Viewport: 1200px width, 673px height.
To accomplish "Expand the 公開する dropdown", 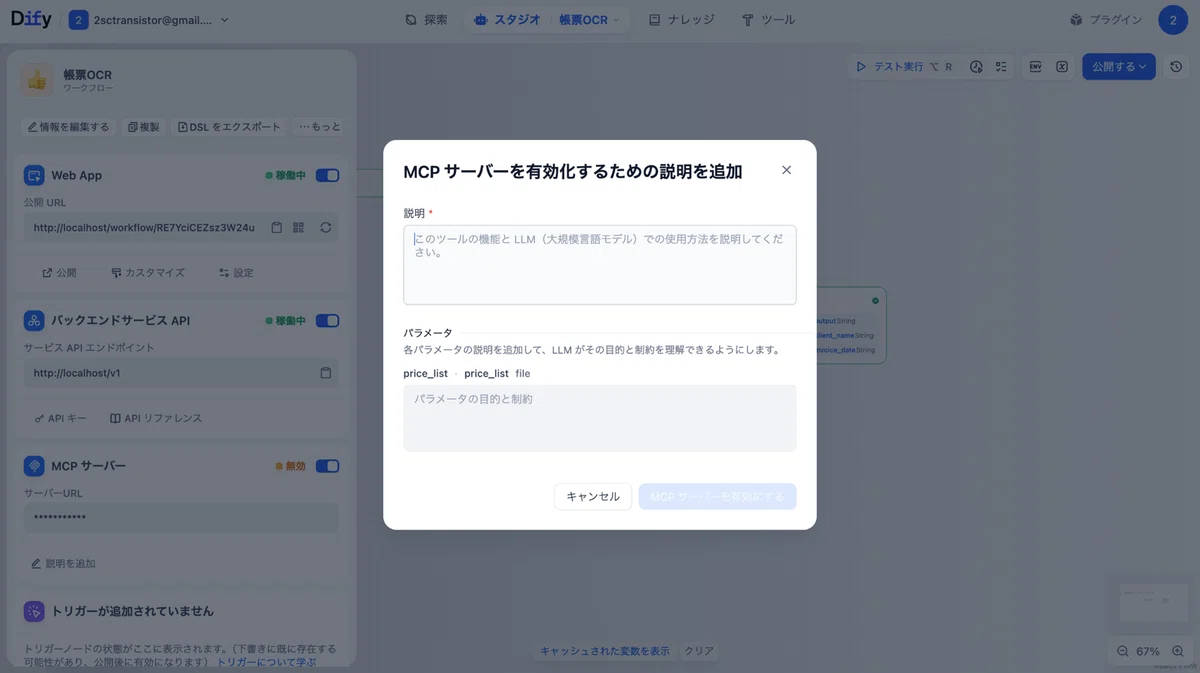I will coord(1119,67).
